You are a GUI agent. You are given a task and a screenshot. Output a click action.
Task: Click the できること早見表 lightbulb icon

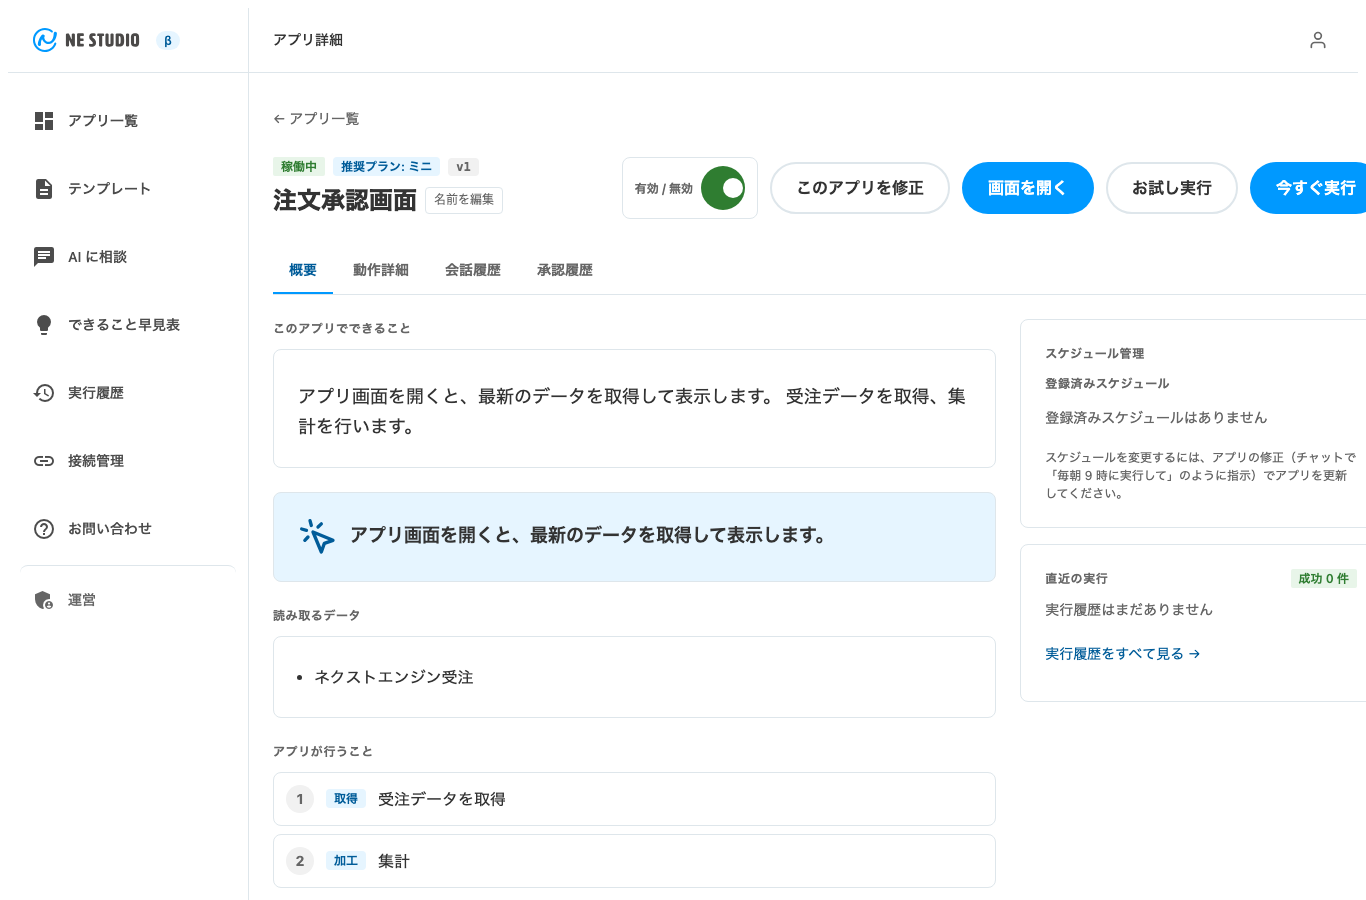44,325
